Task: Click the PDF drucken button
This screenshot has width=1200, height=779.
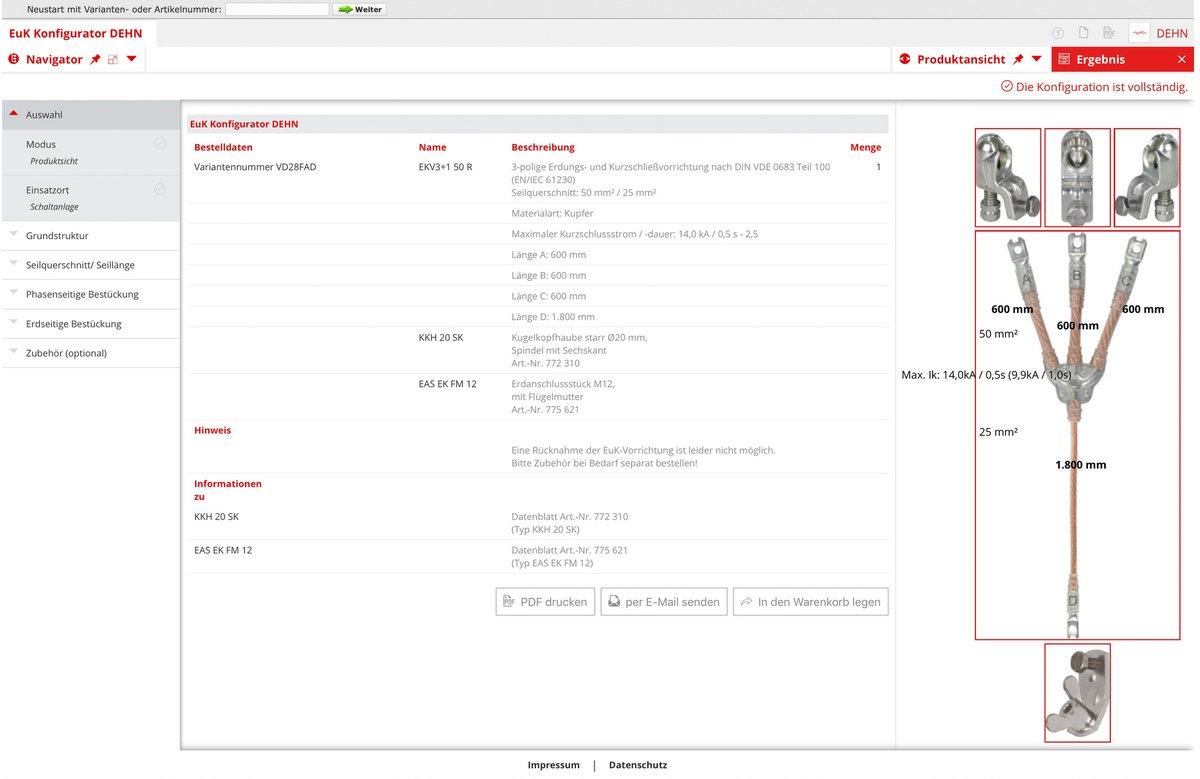Action: (545, 602)
